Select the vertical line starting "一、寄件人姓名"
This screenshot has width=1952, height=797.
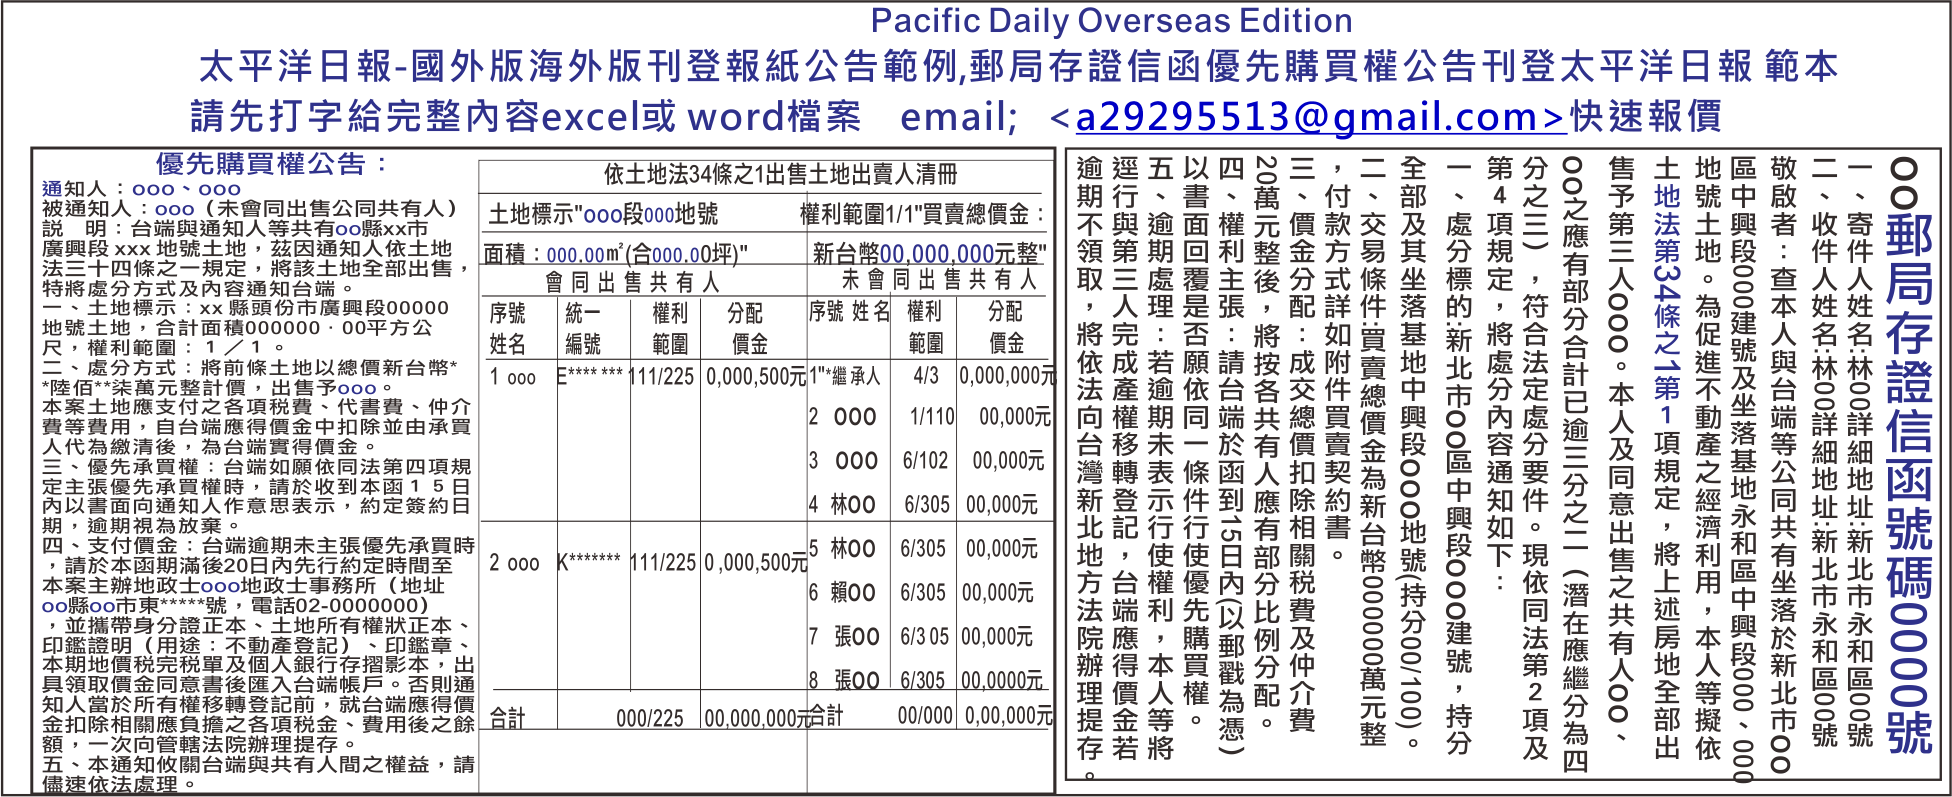click(x=1860, y=452)
